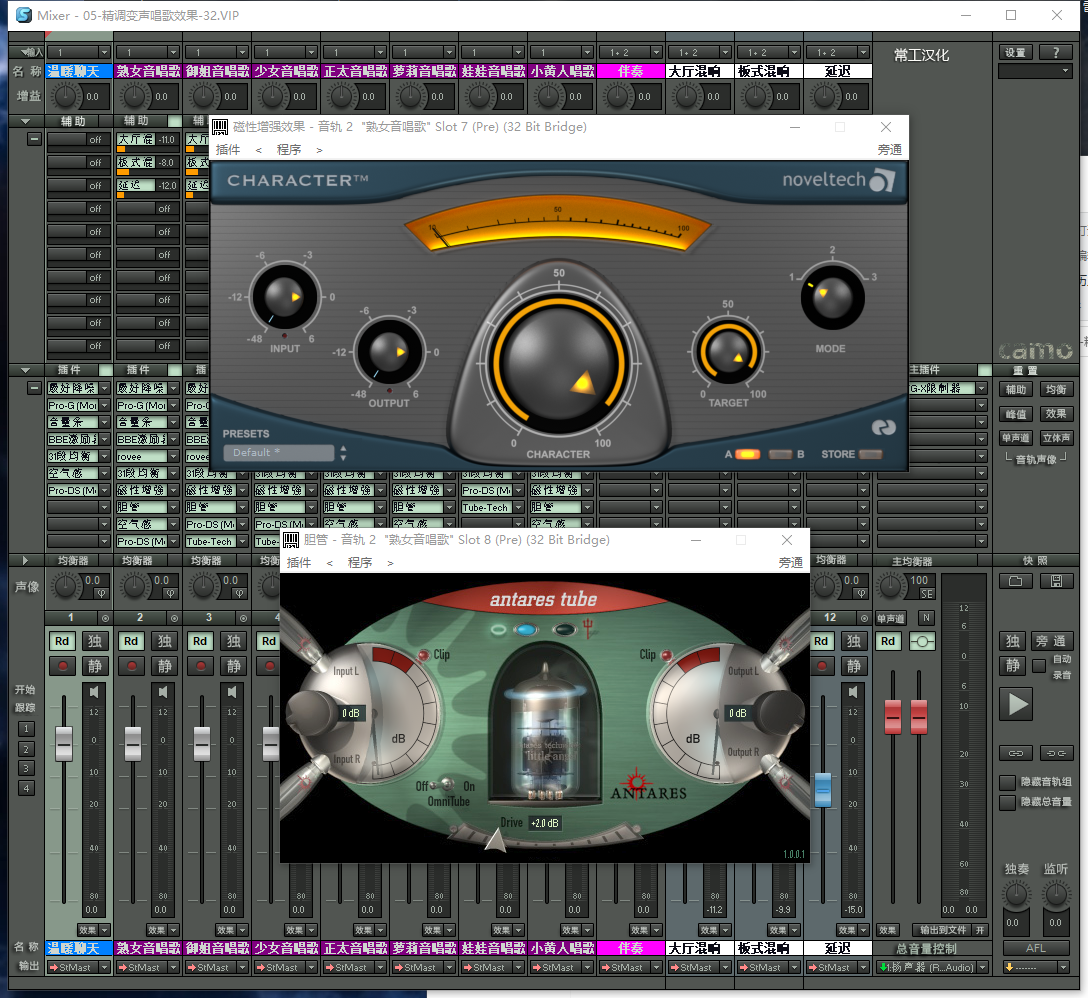Toggle Rd automation on channel 3
This screenshot has height=998, width=1088.
click(200, 641)
